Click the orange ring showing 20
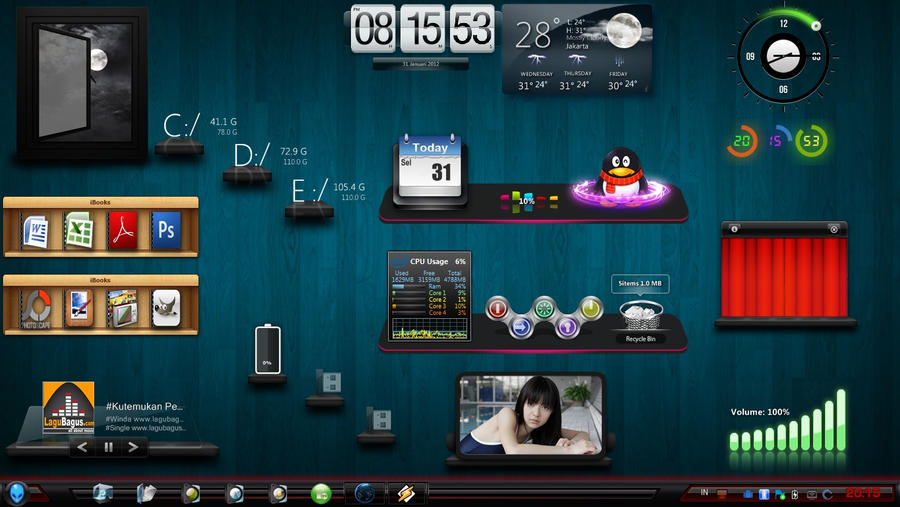 click(742, 141)
